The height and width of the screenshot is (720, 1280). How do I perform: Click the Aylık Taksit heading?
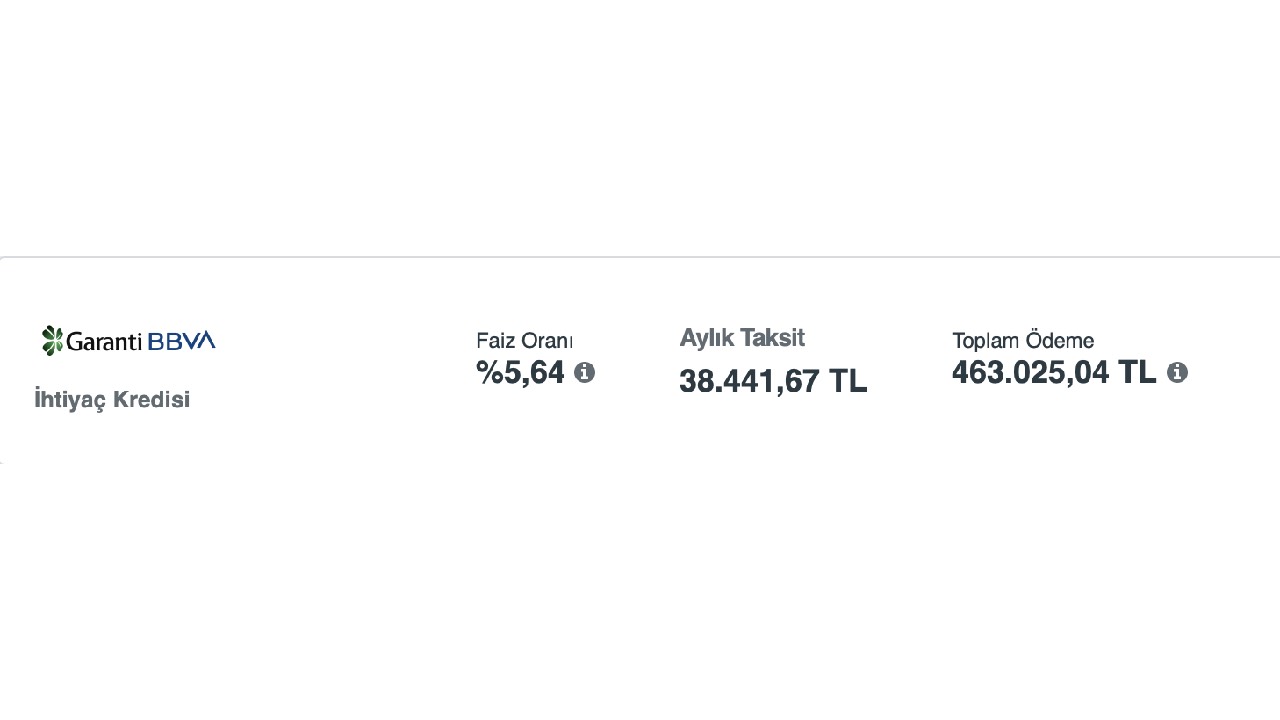[742, 338]
